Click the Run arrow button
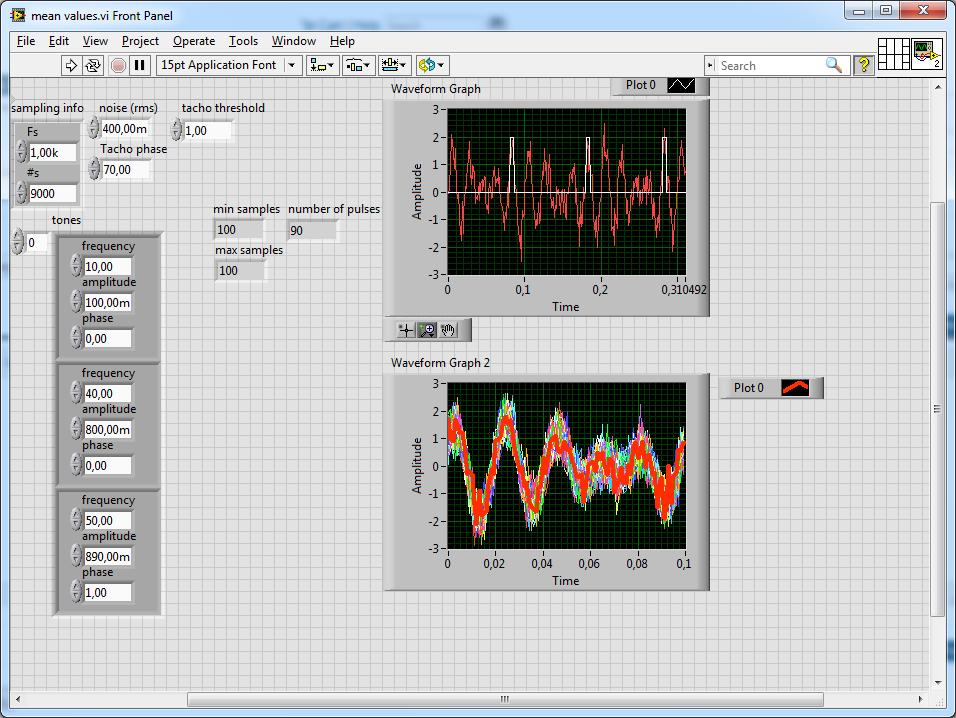Screen dimensions: 956x718 point(71,65)
